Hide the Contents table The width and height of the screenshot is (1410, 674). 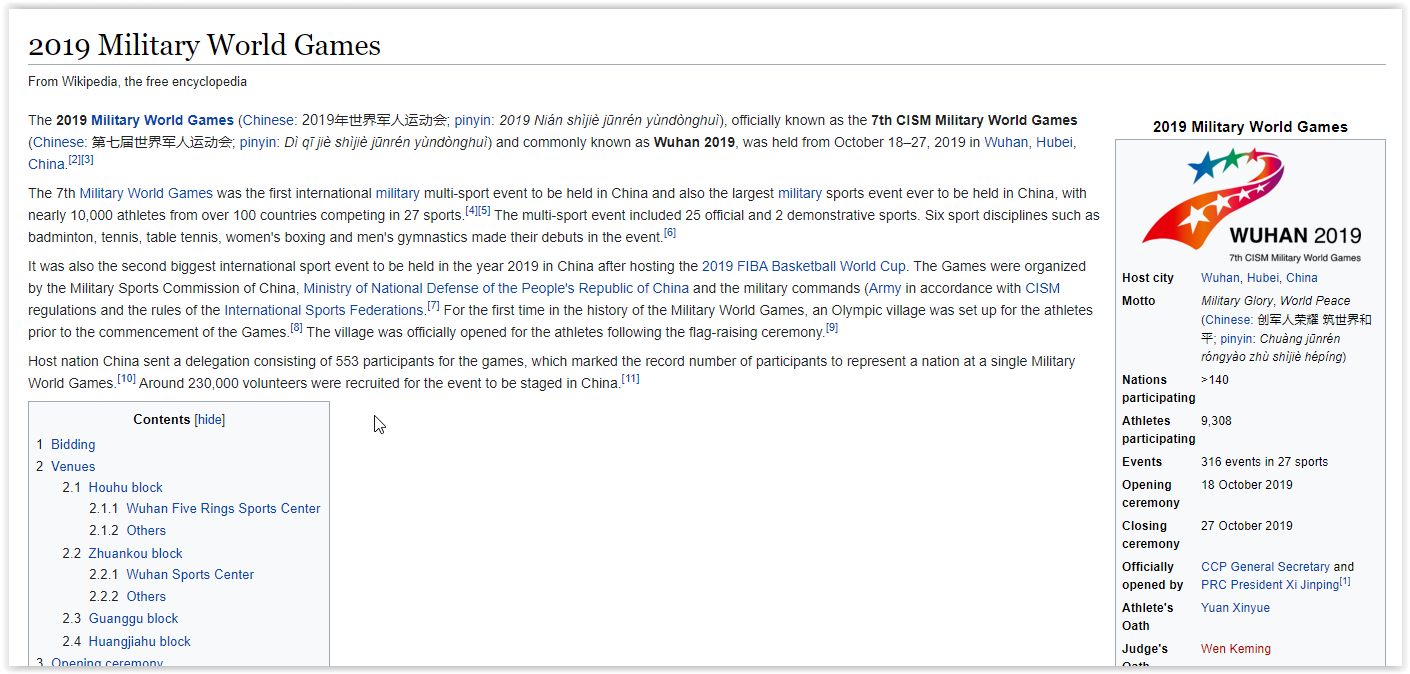coord(210,420)
